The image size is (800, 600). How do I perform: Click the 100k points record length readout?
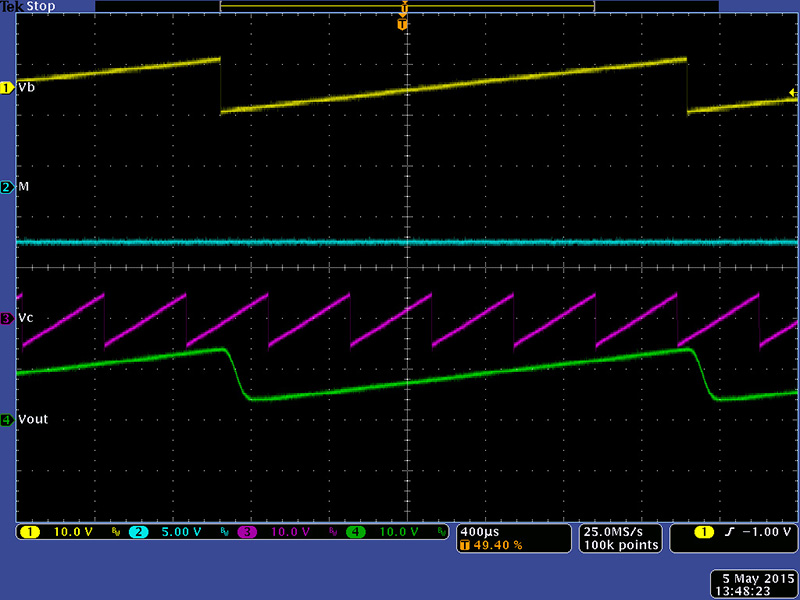[x=621, y=545]
